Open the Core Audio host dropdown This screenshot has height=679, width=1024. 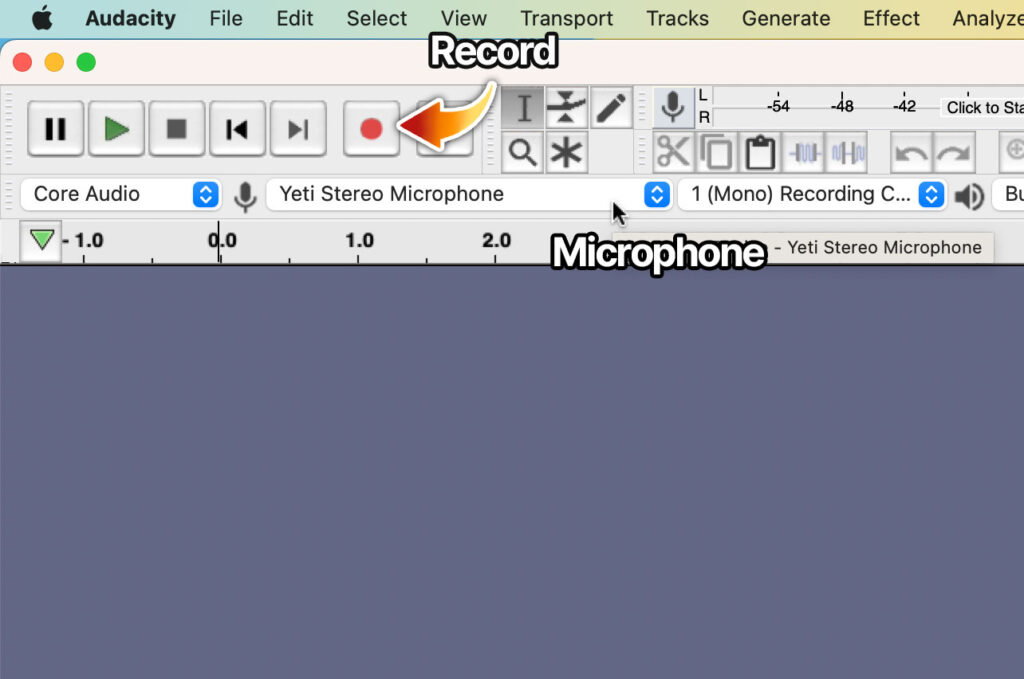click(x=121, y=194)
